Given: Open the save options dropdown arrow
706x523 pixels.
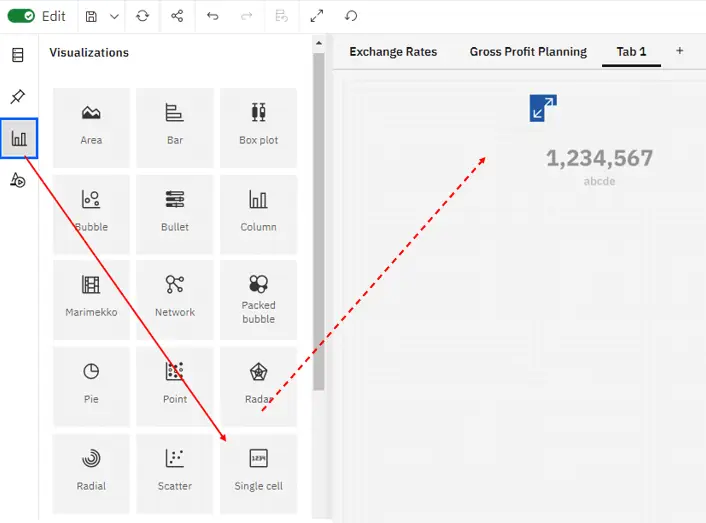Looking at the screenshot, I should click(x=114, y=17).
